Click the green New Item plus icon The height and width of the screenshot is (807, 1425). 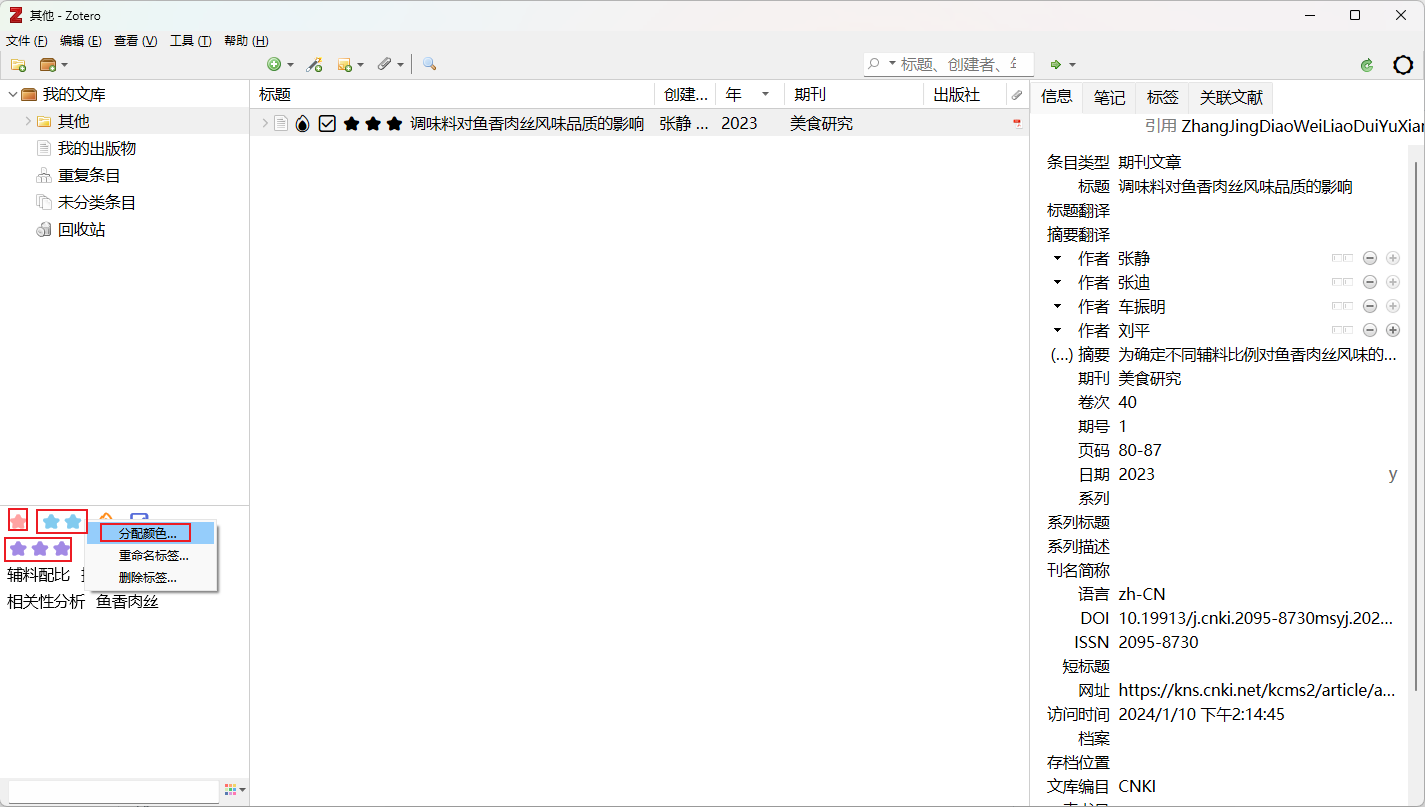tap(273, 65)
